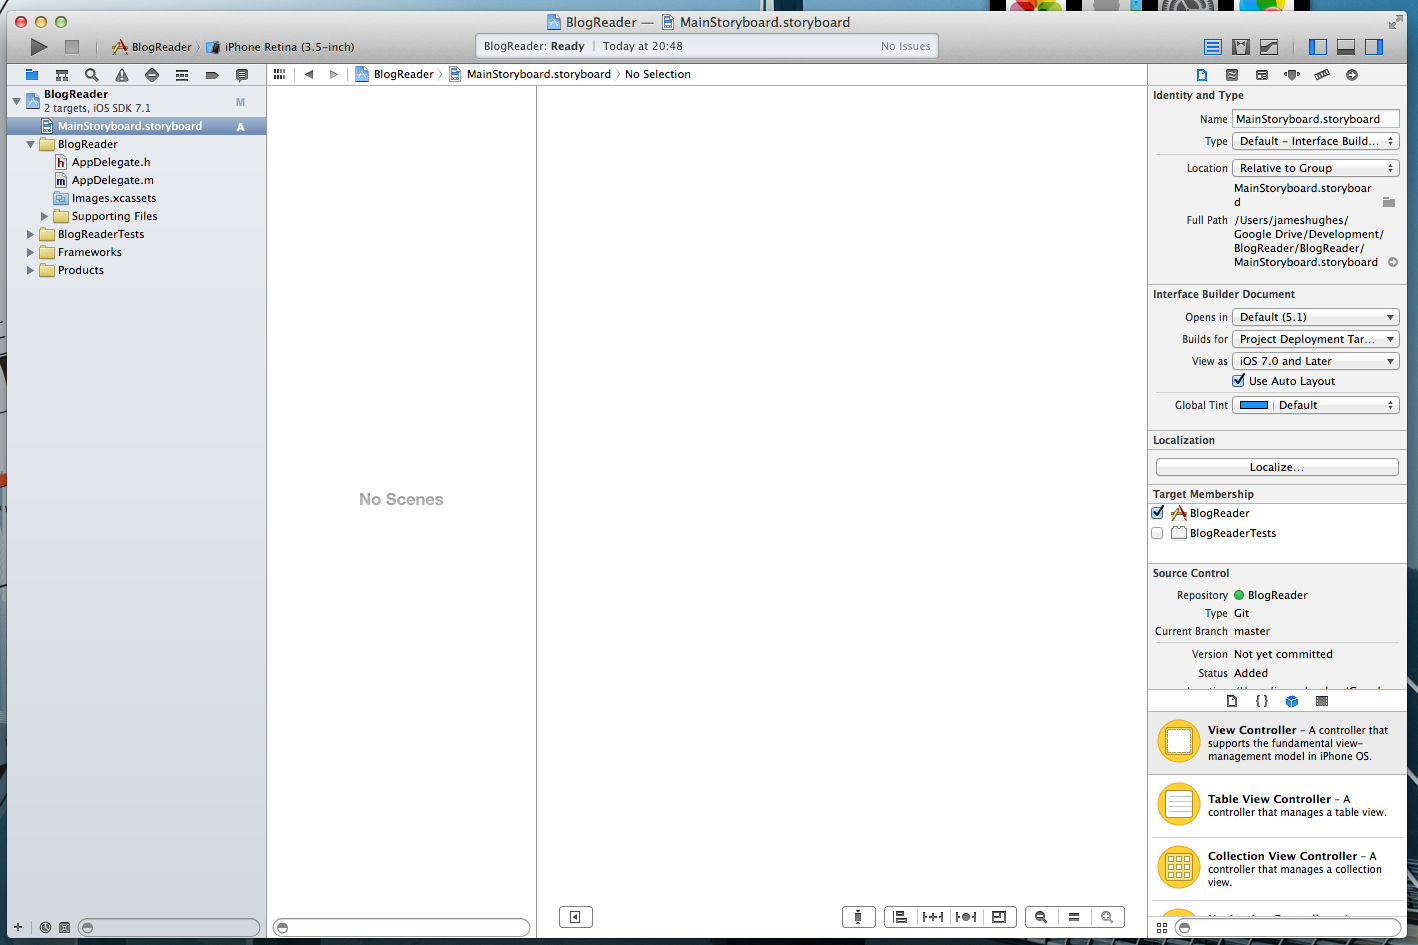Run the BlogReader app
1418x945 pixels.
click(37, 46)
